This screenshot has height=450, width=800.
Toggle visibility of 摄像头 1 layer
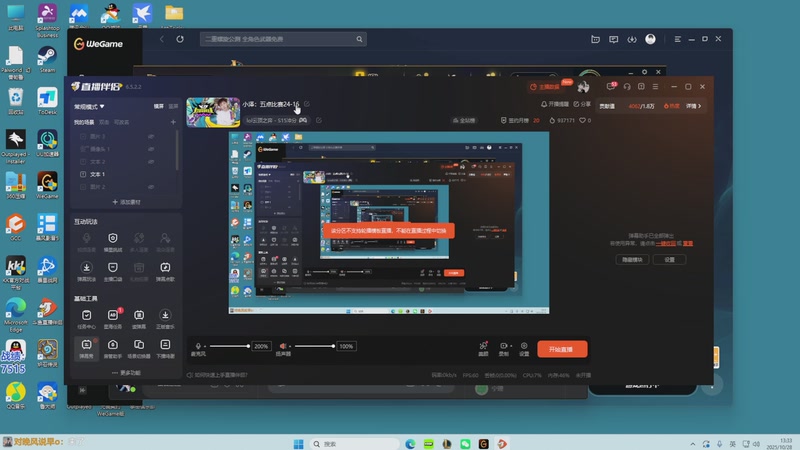tap(151, 149)
